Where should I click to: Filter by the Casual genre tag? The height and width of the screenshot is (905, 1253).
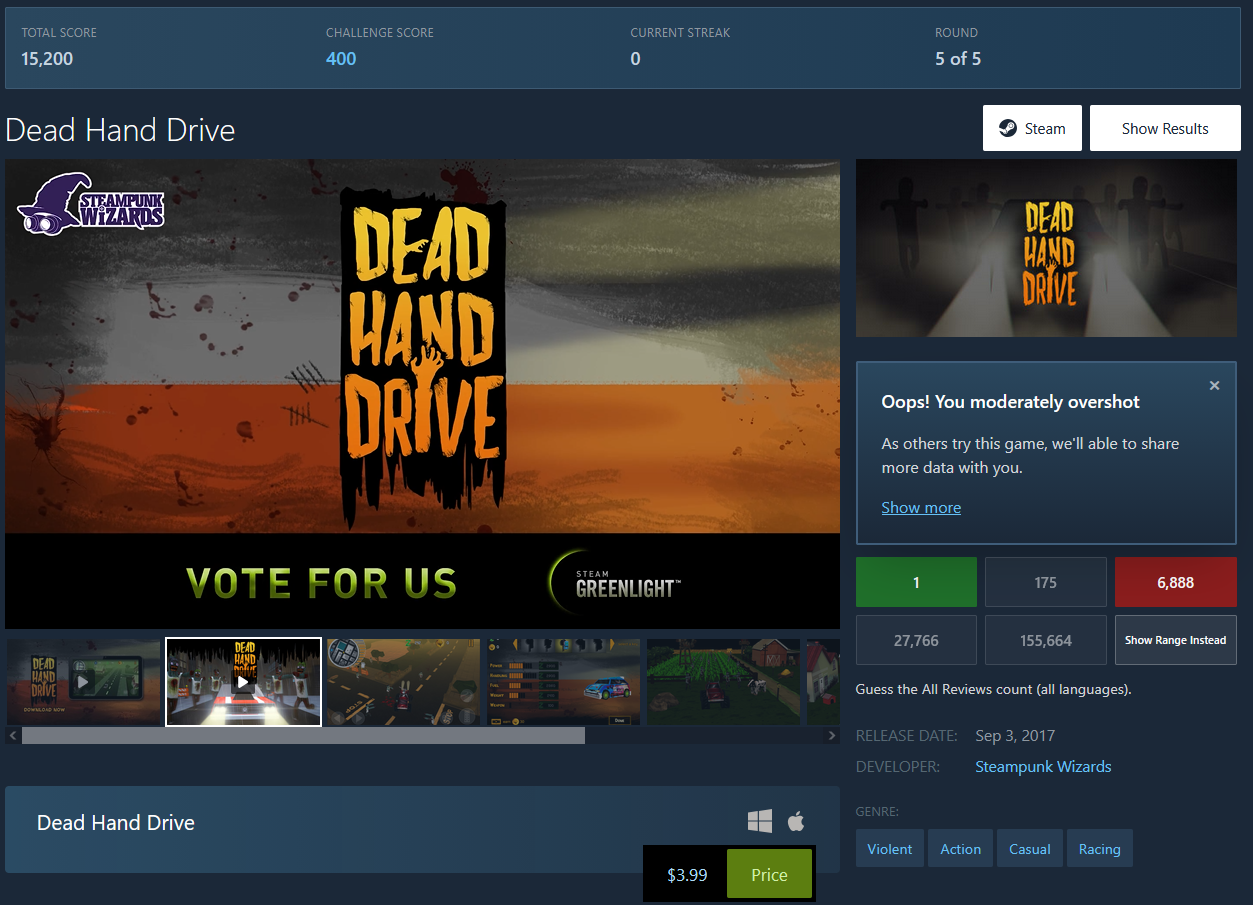1030,848
